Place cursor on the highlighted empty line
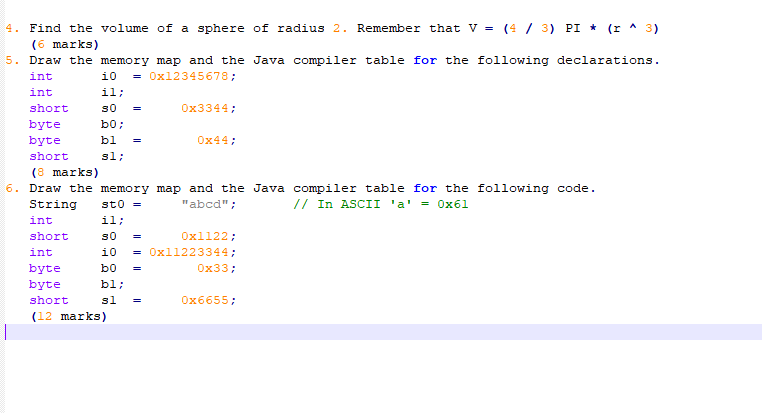The width and height of the screenshot is (762, 413). [x=383, y=332]
